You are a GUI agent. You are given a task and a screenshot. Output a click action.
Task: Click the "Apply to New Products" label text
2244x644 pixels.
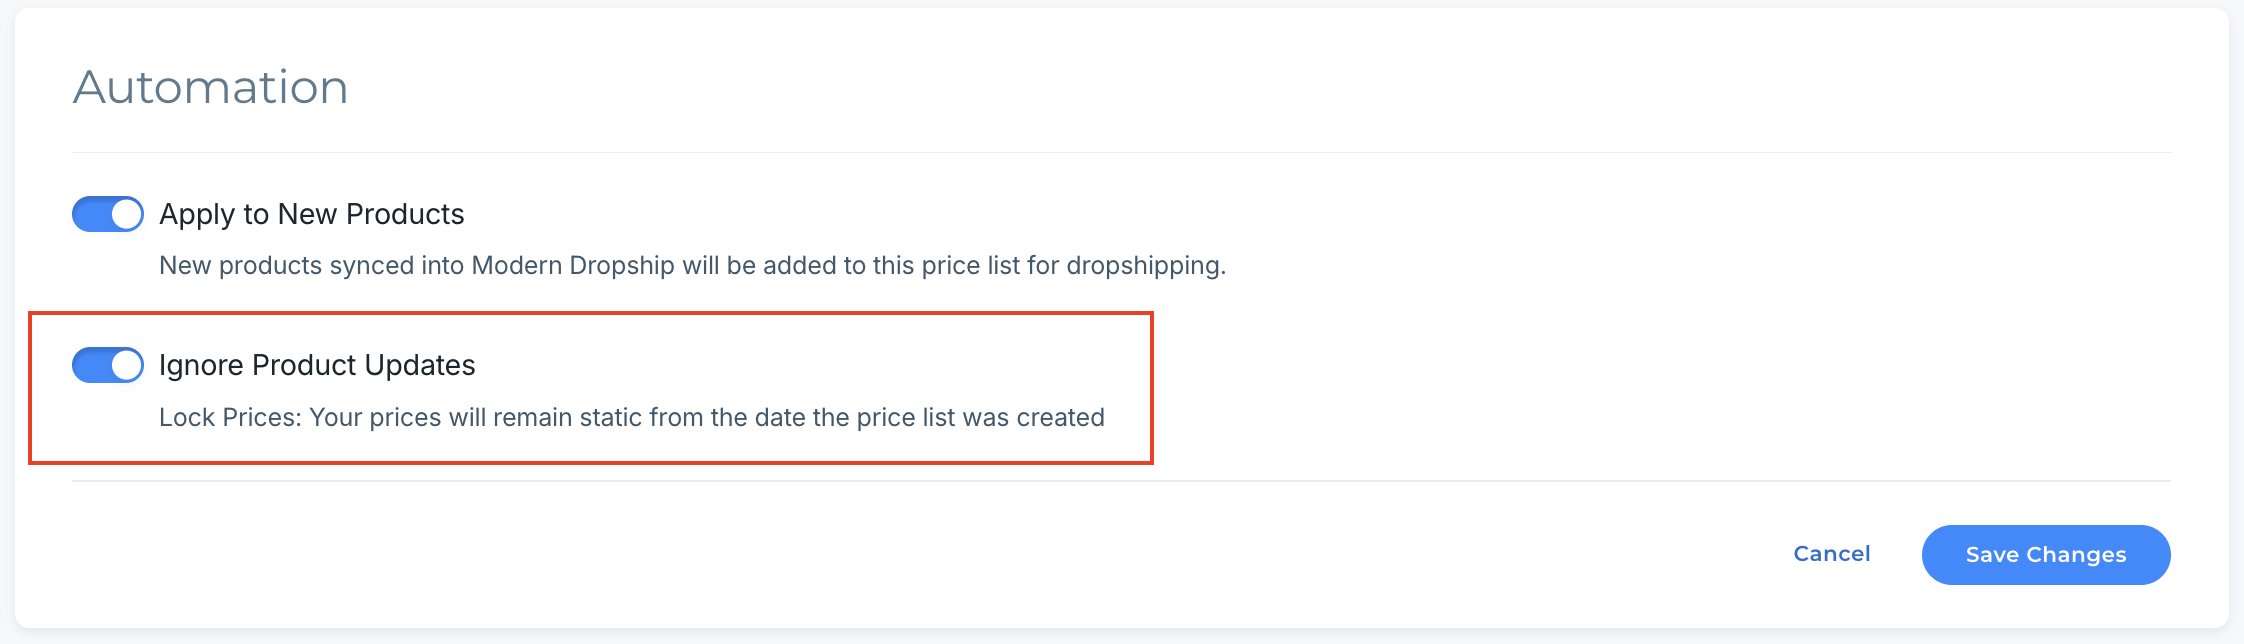pyautogui.click(x=312, y=214)
